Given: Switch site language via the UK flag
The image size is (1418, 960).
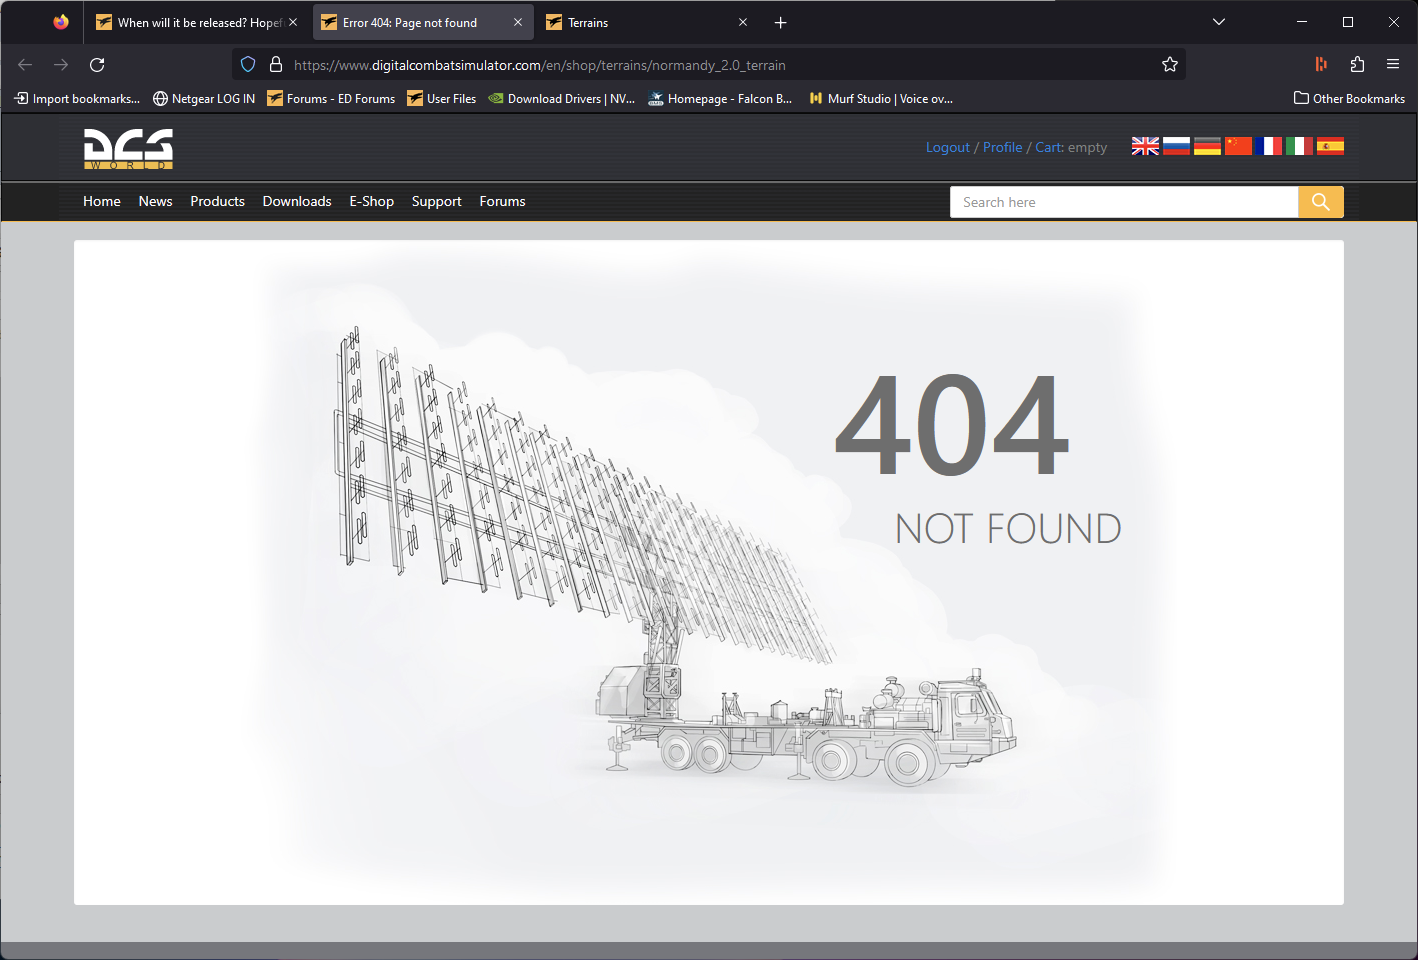Looking at the screenshot, I should 1145,146.
